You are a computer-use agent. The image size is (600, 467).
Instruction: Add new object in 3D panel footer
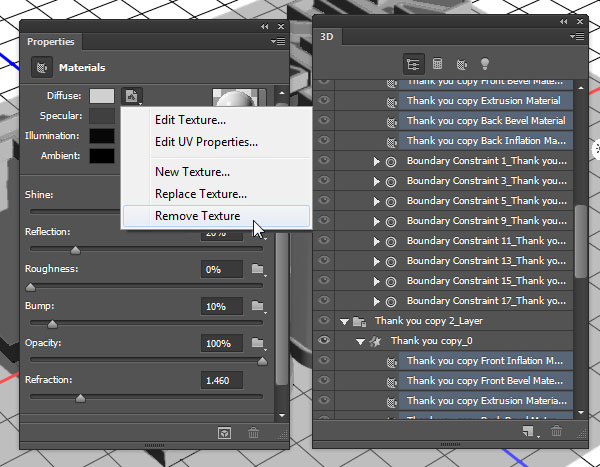click(x=529, y=431)
